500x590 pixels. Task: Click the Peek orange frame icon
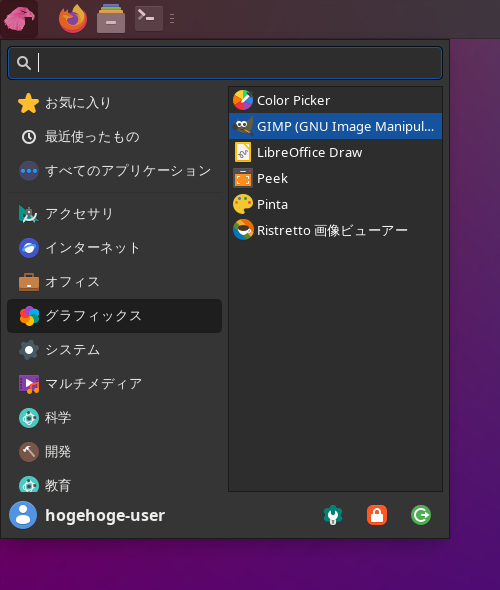(243, 178)
